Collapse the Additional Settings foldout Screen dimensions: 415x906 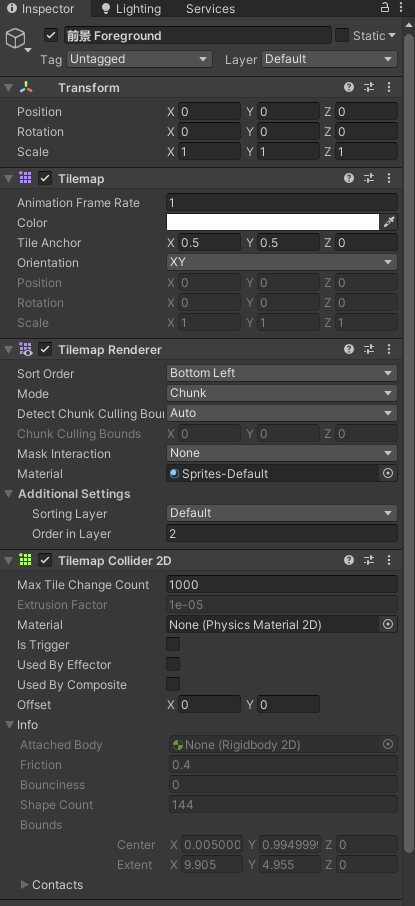9,494
